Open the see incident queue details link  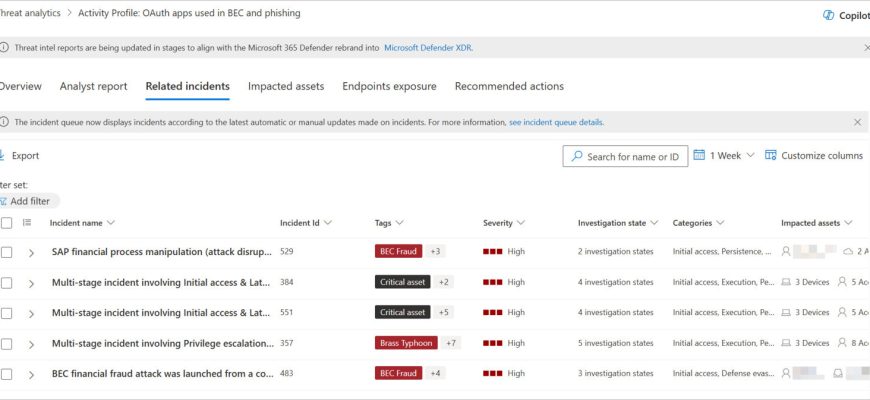tap(557, 123)
